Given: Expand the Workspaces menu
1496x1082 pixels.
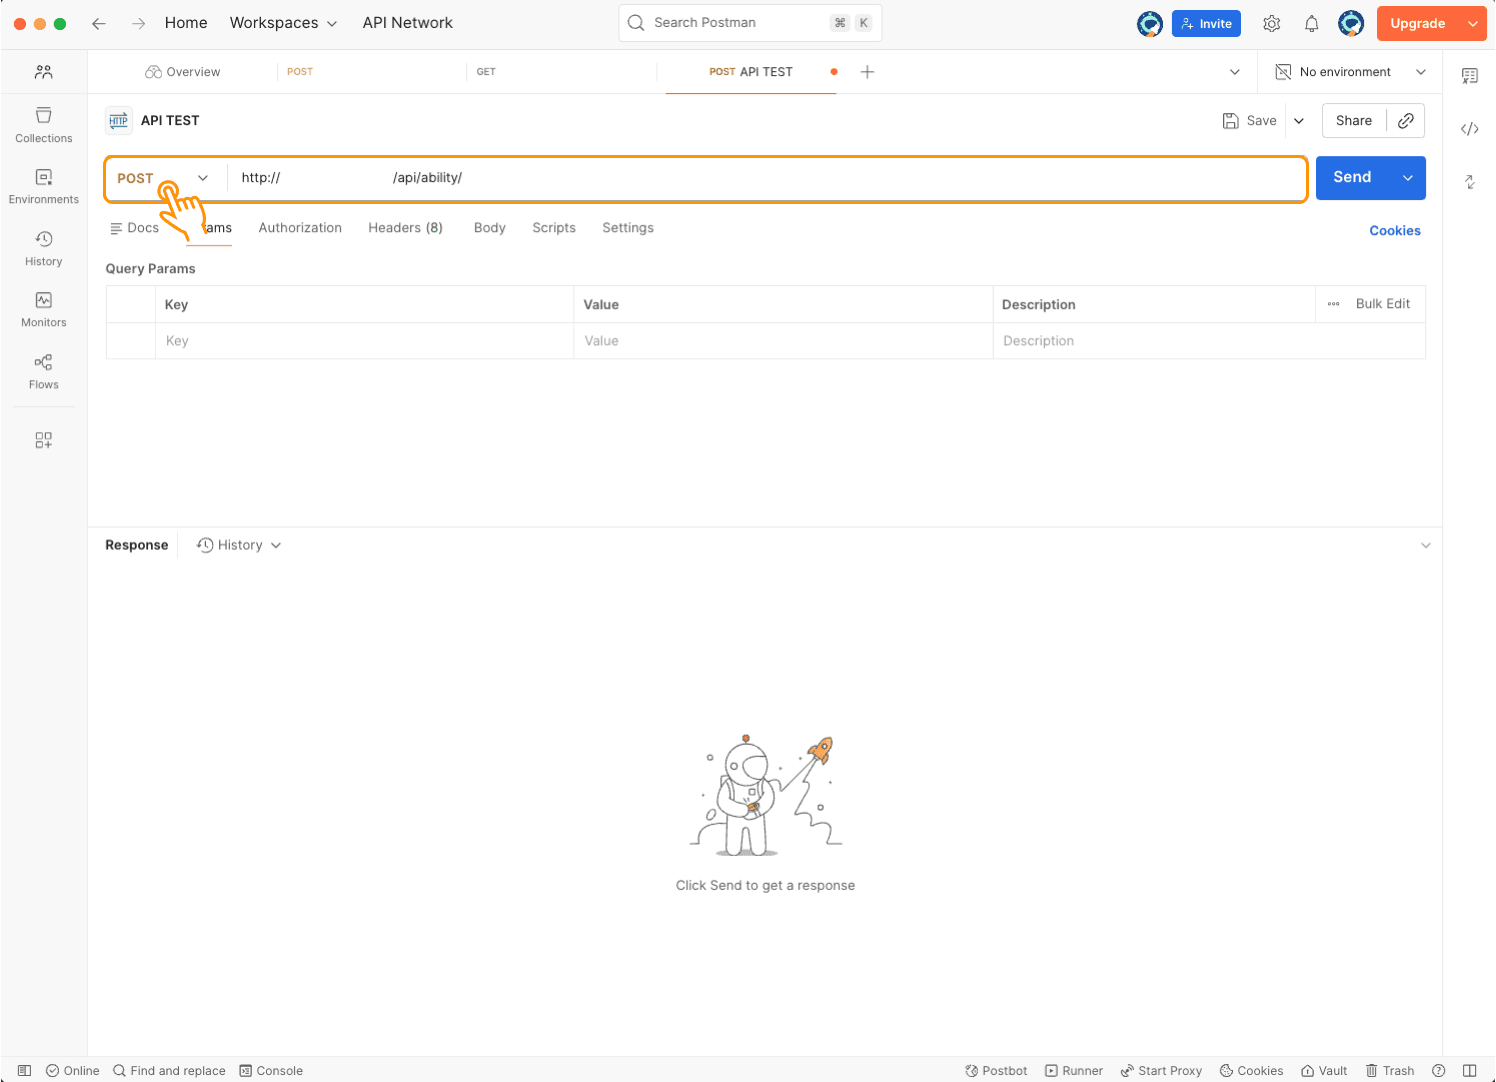Looking at the screenshot, I should coord(283,23).
